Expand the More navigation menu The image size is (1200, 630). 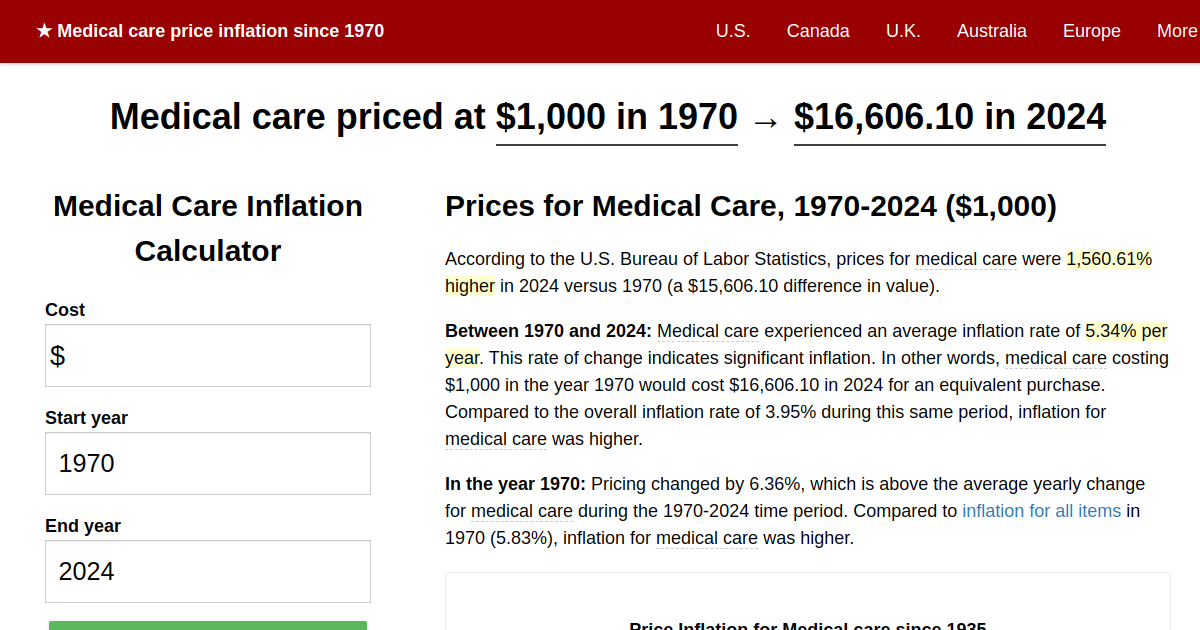1177,31
